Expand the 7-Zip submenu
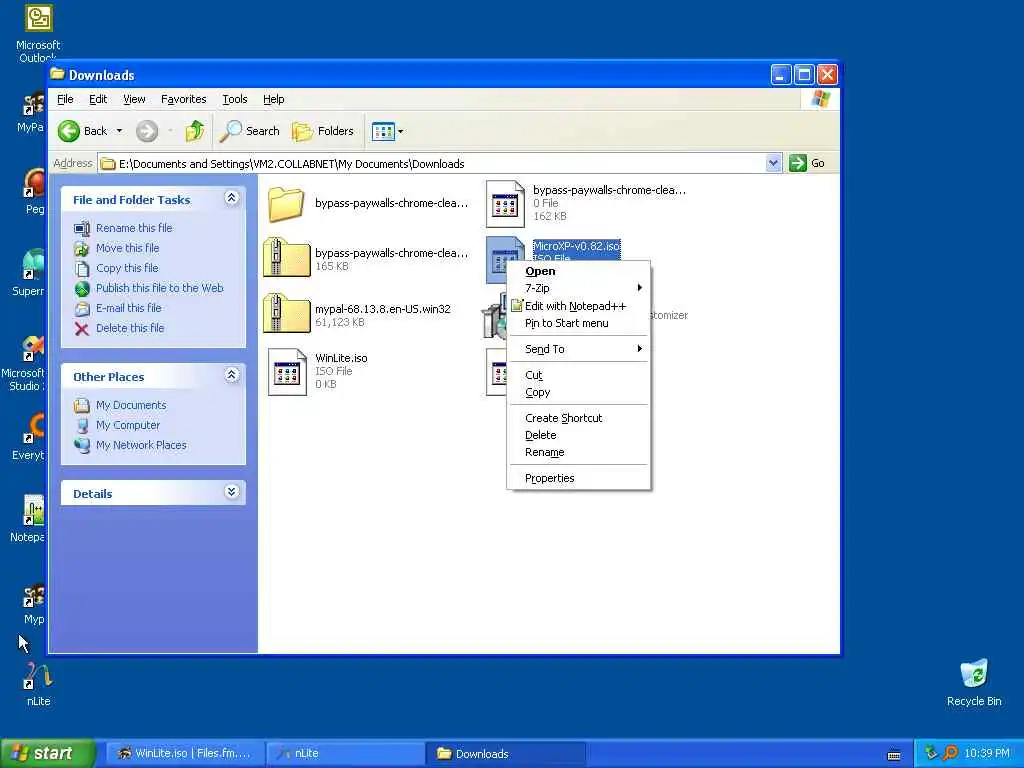 click(579, 288)
